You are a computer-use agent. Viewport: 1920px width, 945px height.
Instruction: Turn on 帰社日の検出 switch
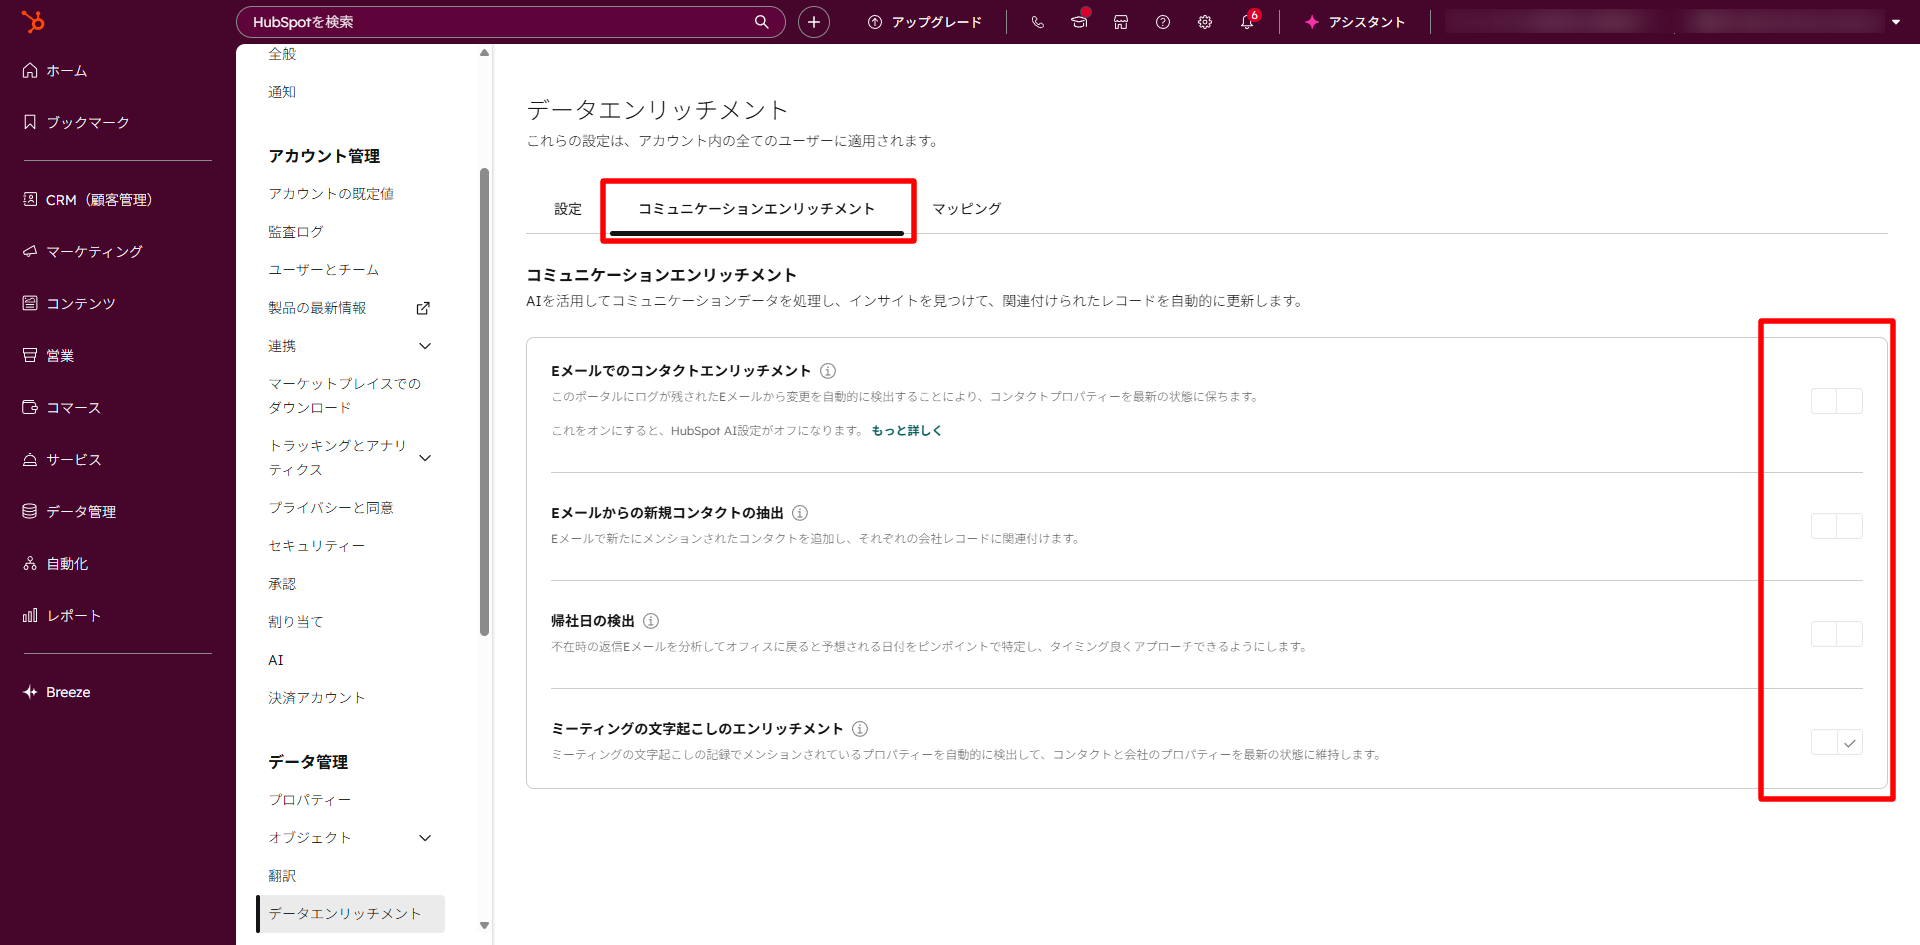click(x=1836, y=633)
